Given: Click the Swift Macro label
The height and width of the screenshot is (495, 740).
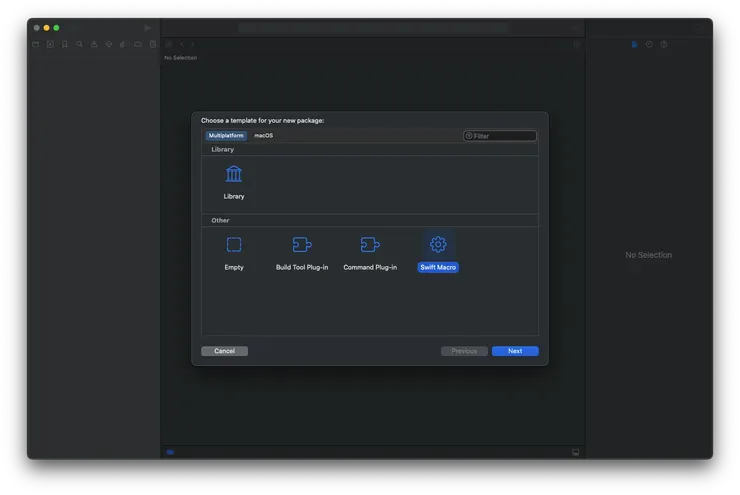Looking at the screenshot, I should (438, 267).
